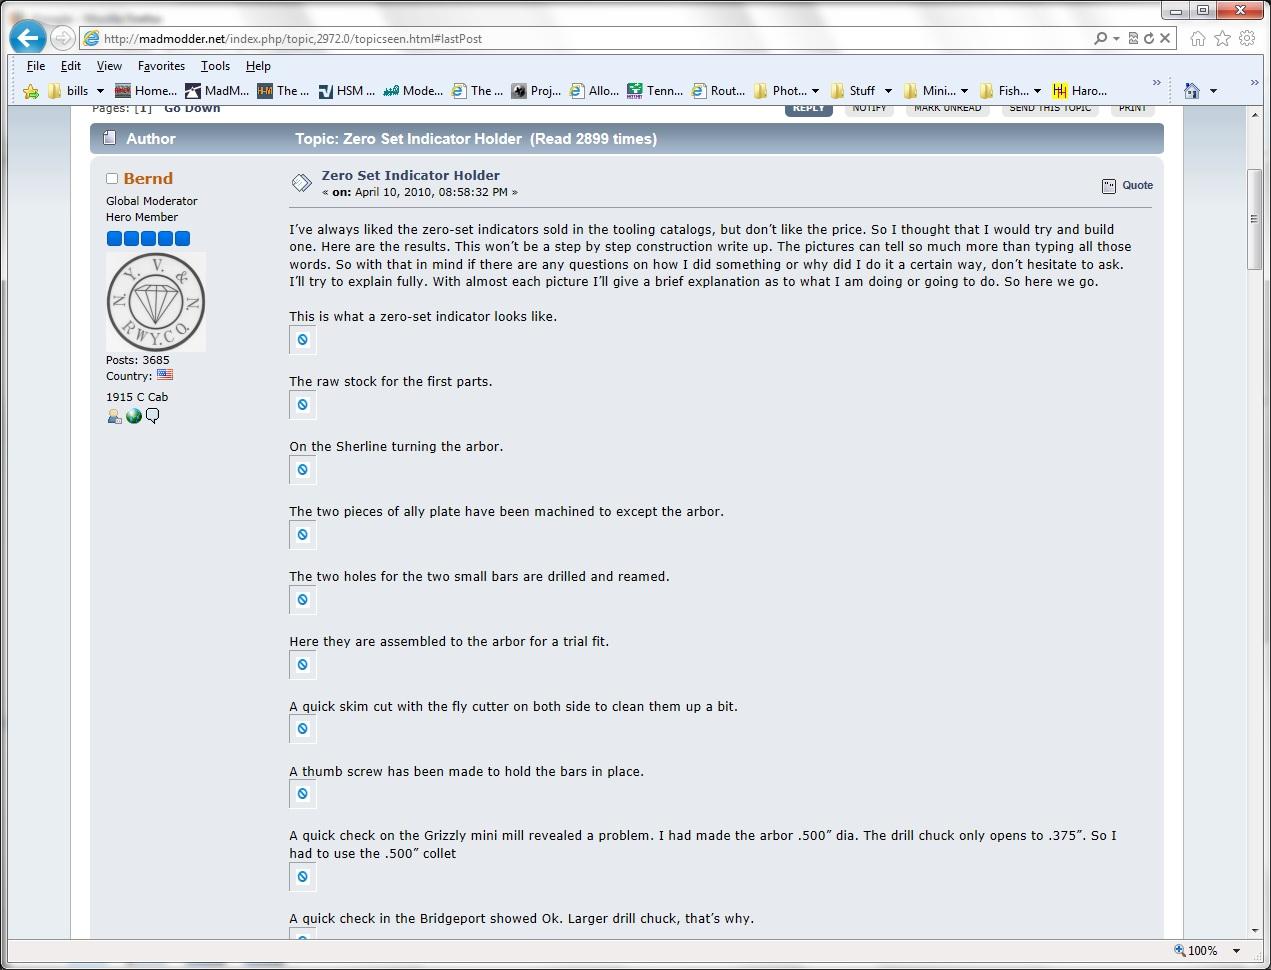This screenshot has width=1271, height=970.
Task: Open the Favorites star icon at top right
Action: [1222, 38]
